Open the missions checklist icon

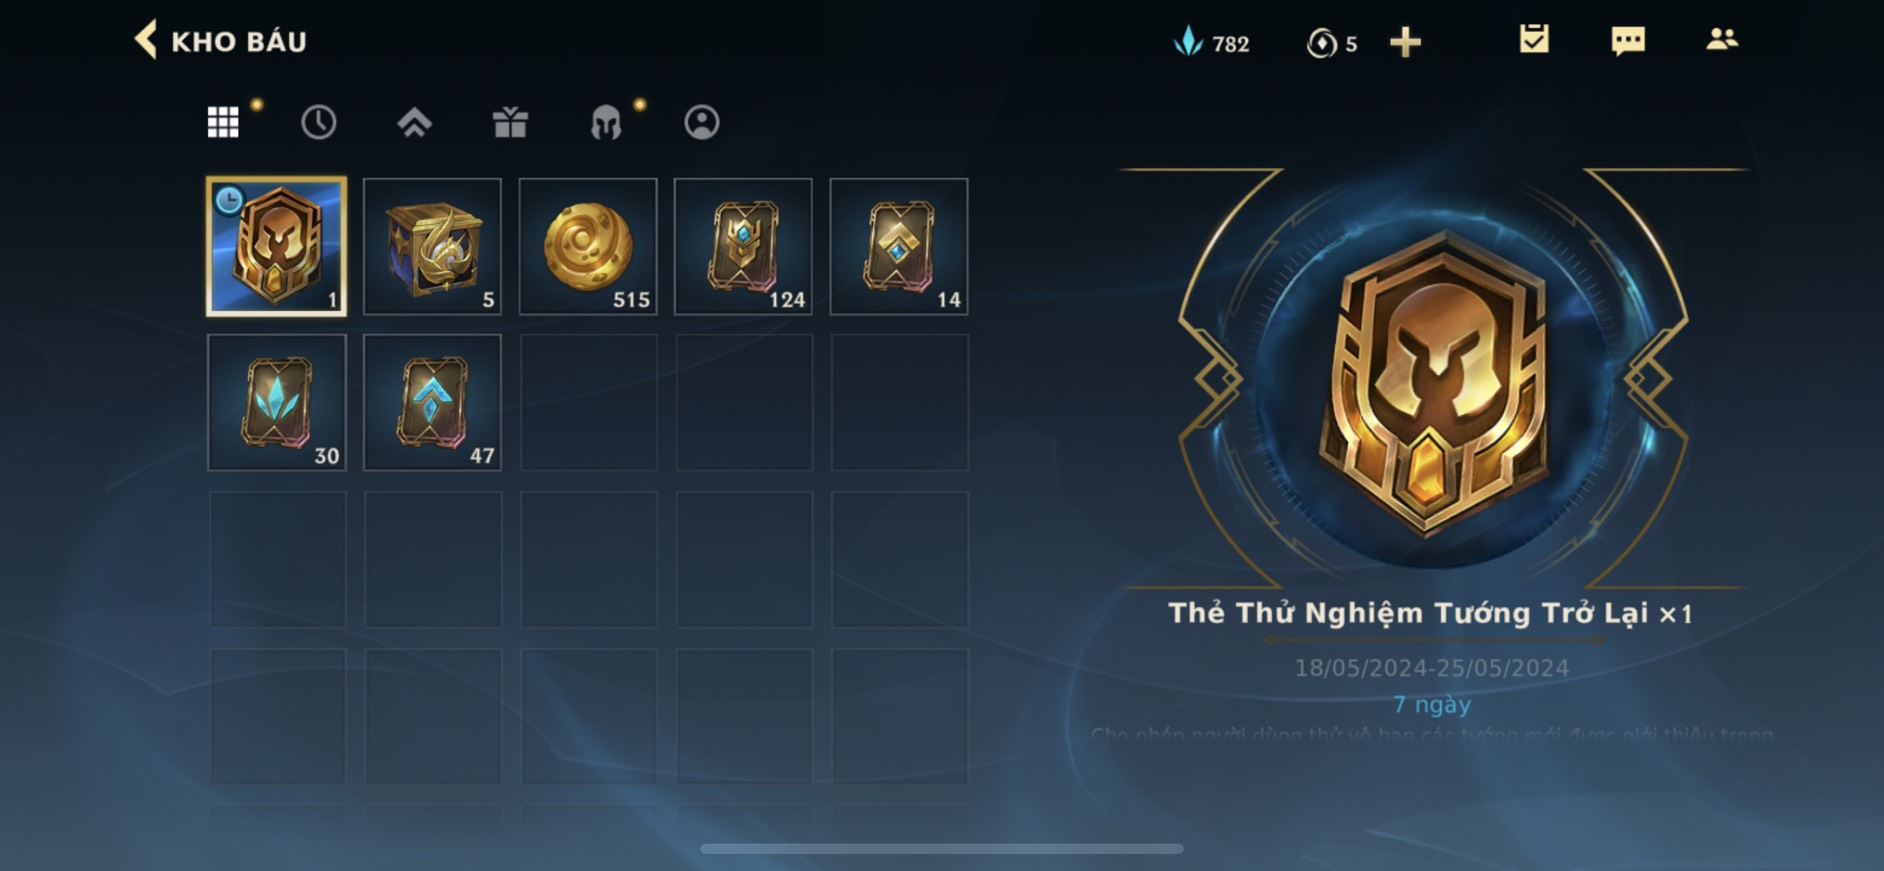coord(1534,39)
